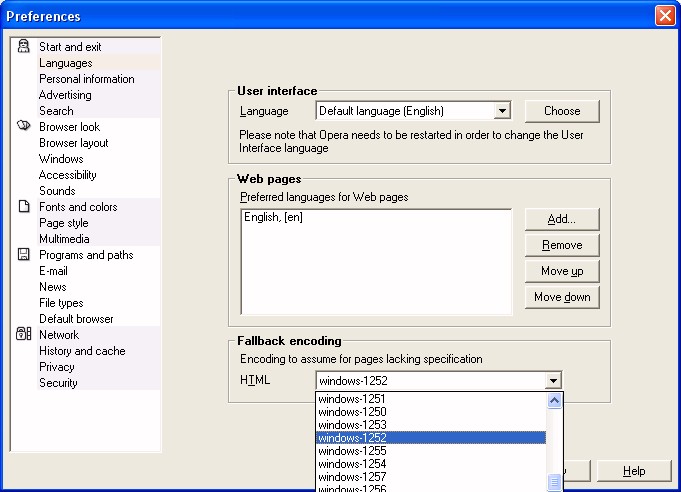Select English [en] in preferred languages

pos(274,217)
